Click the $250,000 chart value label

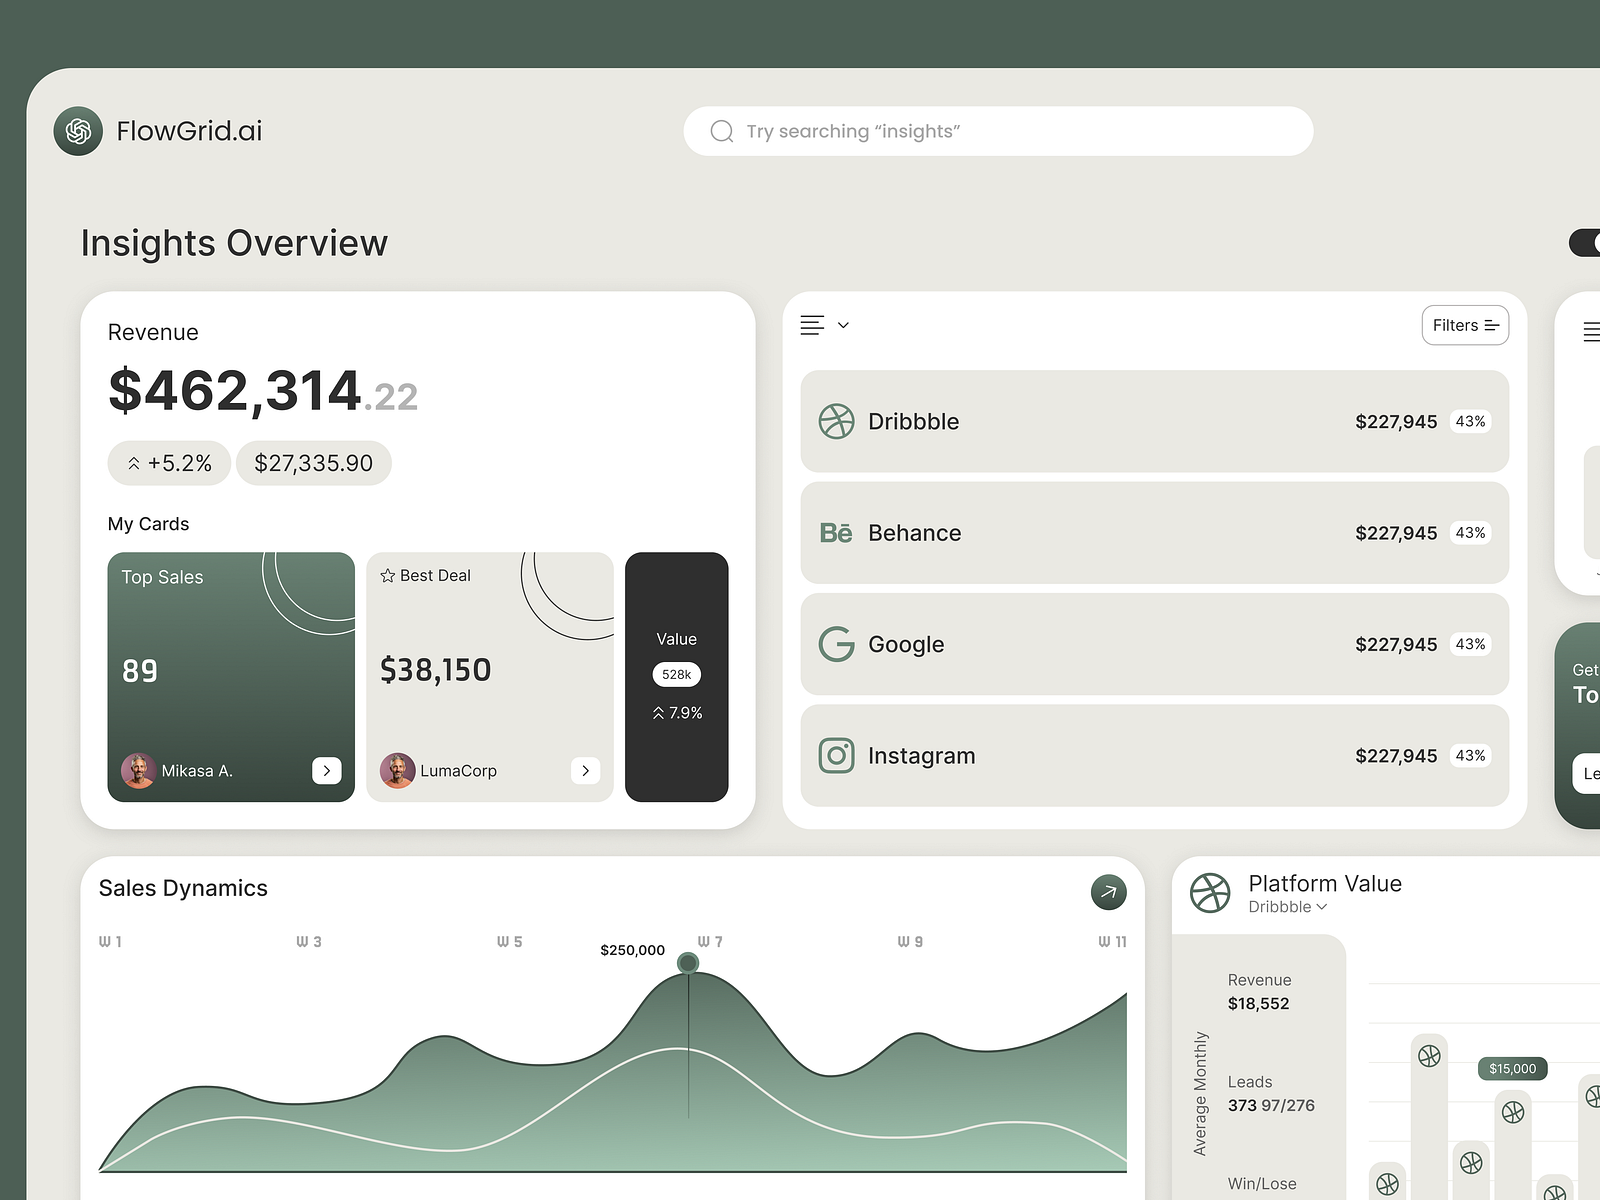632,950
